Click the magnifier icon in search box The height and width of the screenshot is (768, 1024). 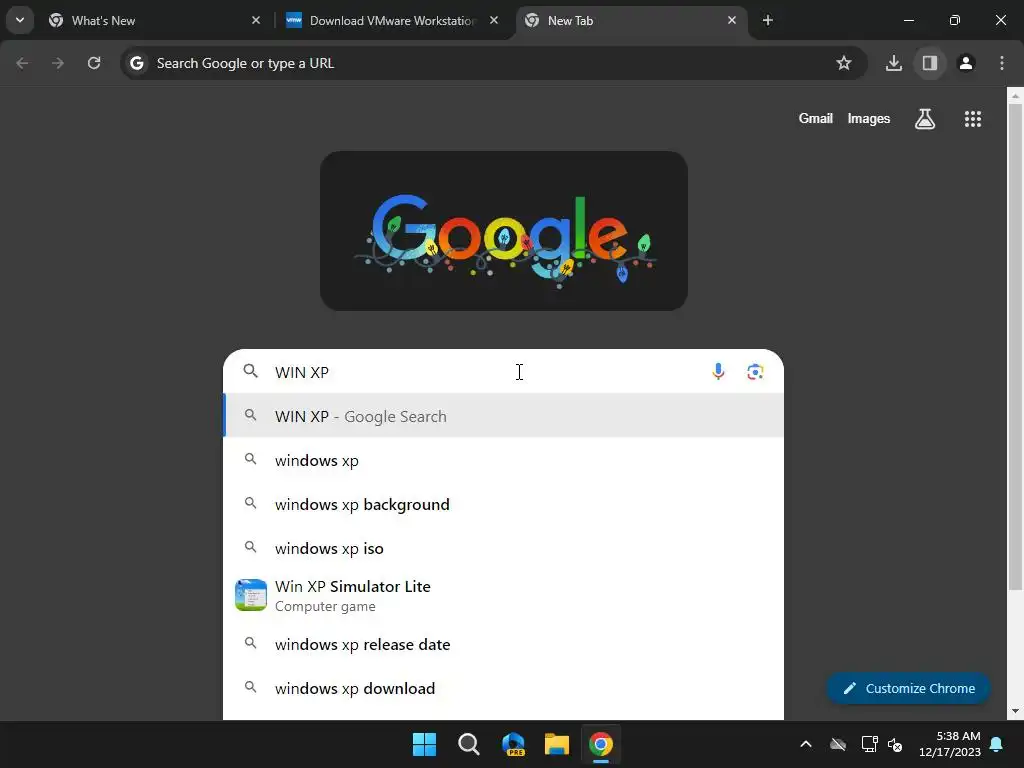coord(250,372)
